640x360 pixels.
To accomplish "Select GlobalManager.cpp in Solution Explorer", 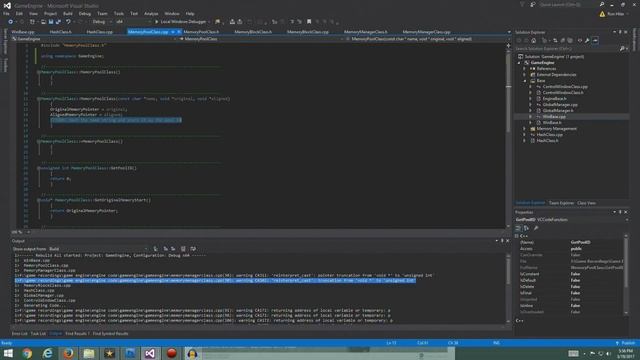I will tap(560, 104).
